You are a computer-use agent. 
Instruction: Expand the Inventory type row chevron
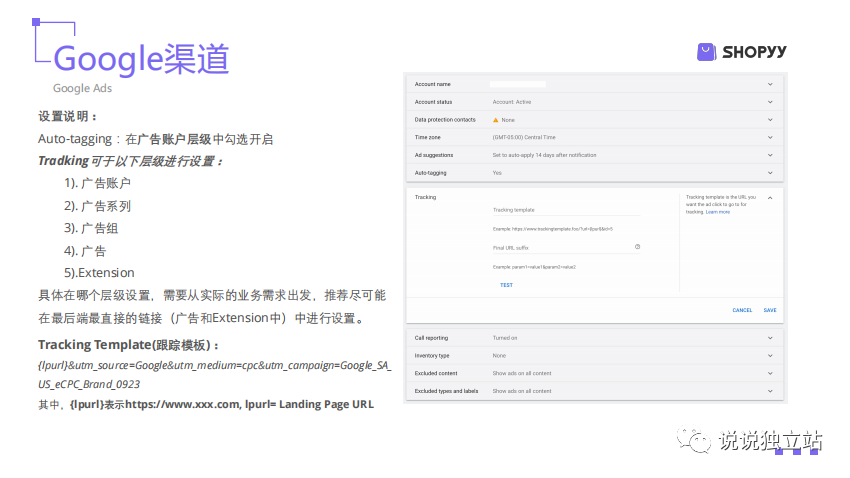click(770, 356)
